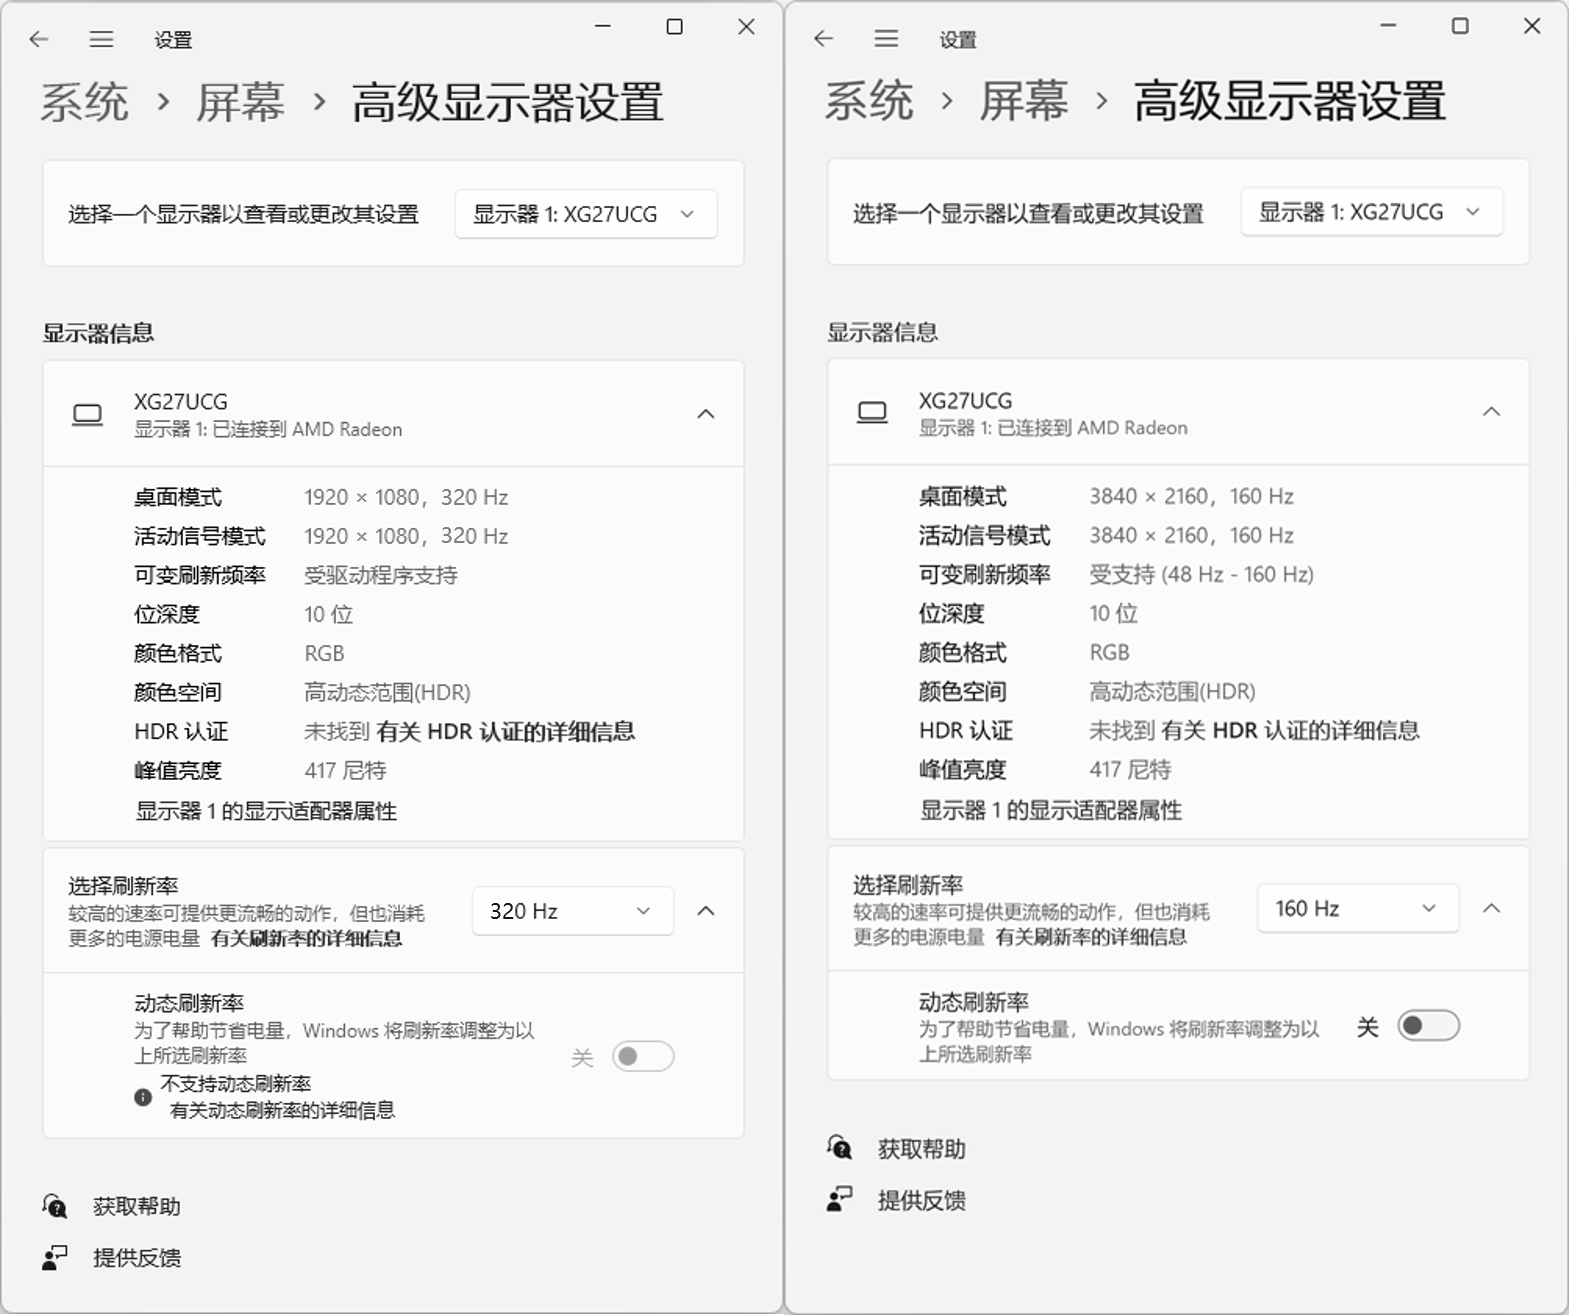The width and height of the screenshot is (1569, 1315).
Task: Click 获取帮助 text link in left window
Action: (137, 1207)
